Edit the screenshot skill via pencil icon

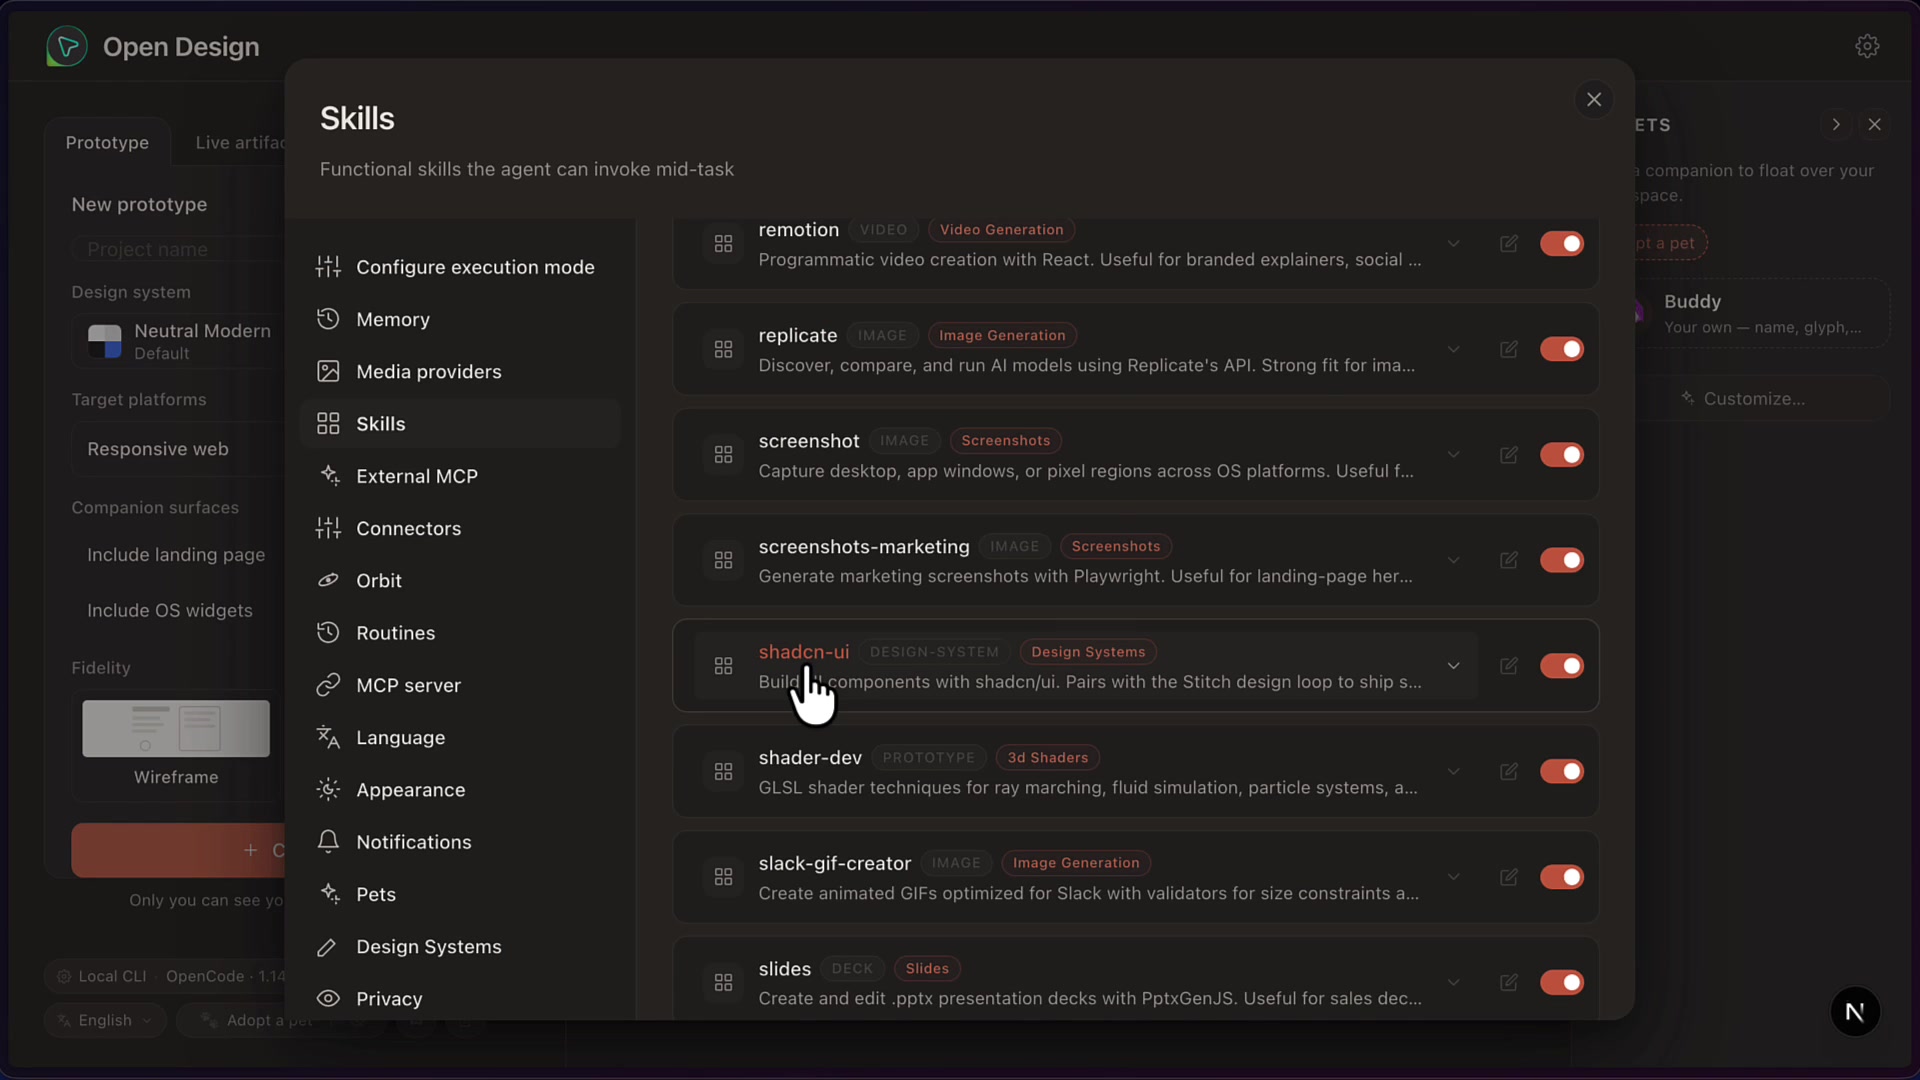(x=1509, y=455)
